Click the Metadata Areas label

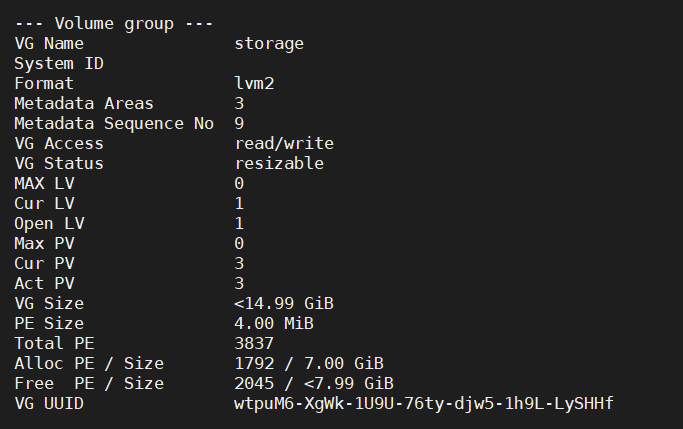click(x=84, y=103)
